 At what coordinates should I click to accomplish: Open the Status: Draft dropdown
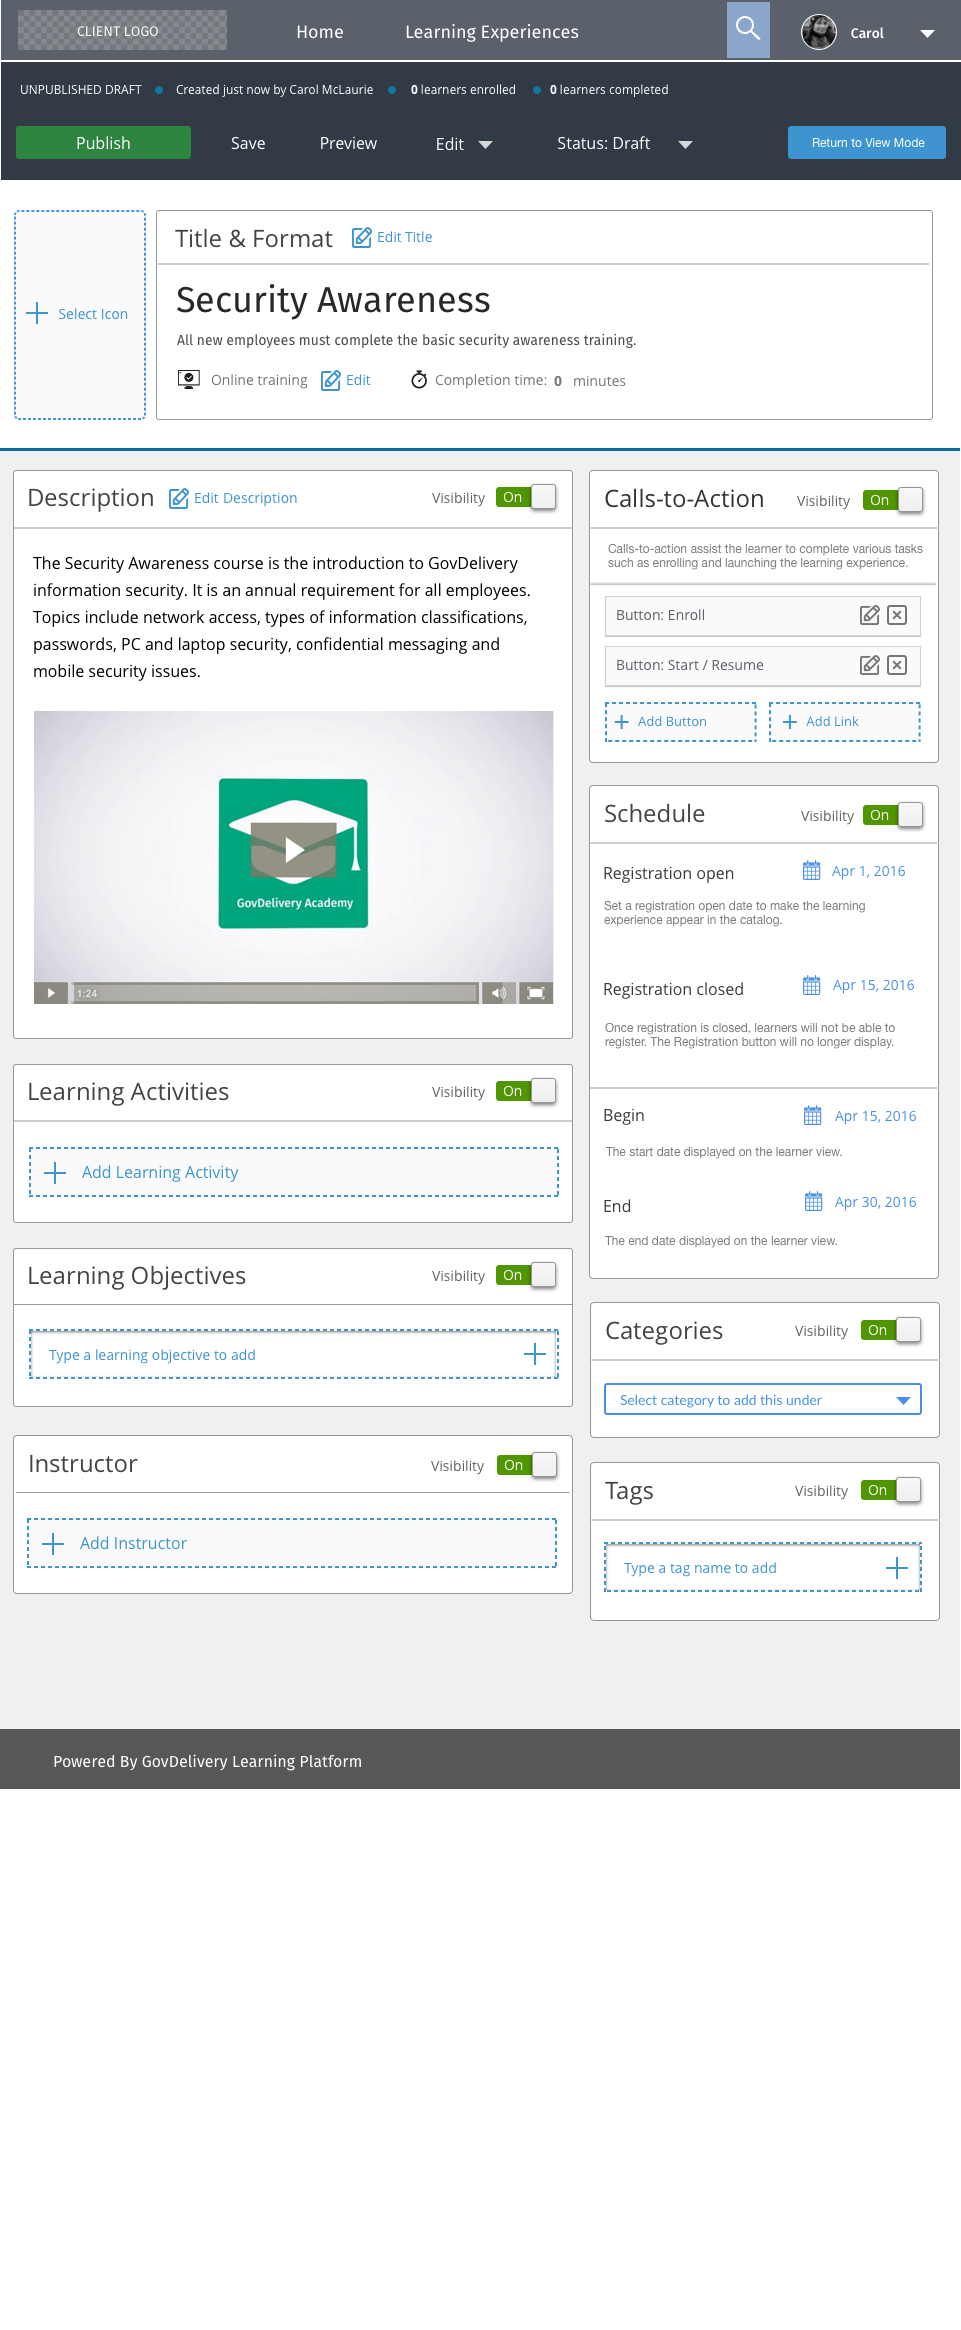(624, 144)
